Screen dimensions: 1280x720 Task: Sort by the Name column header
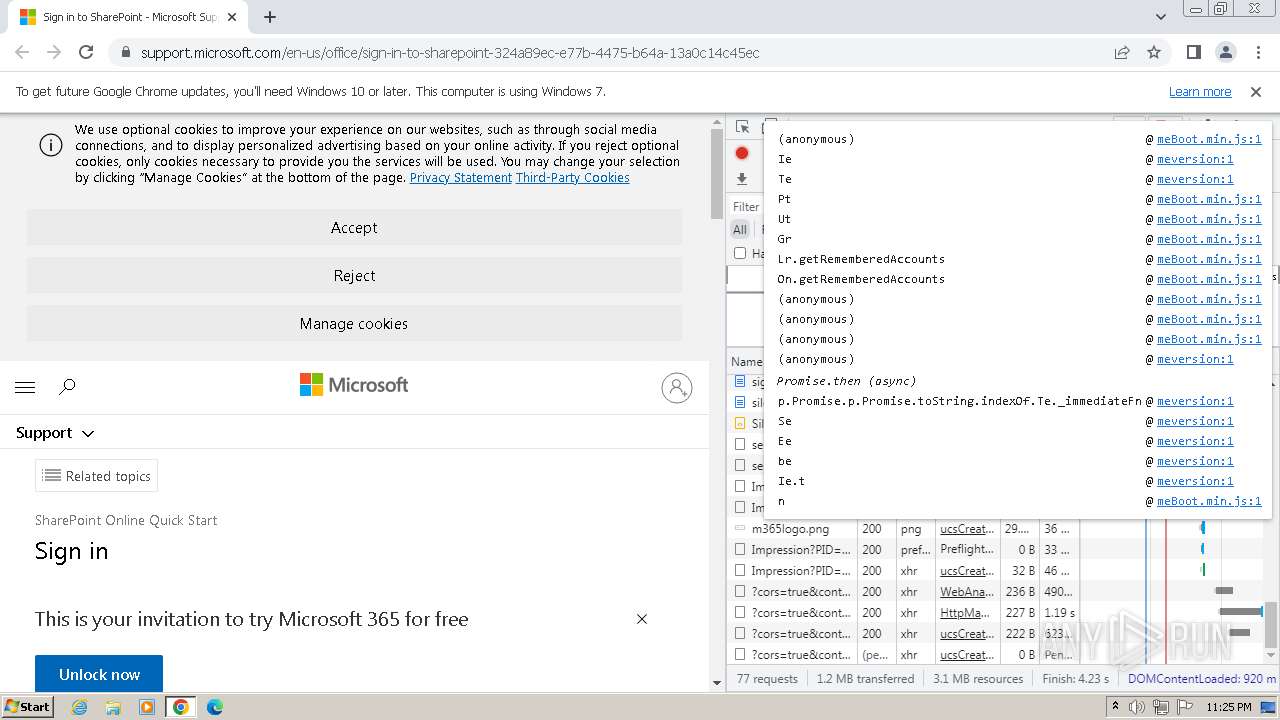(x=747, y=362)
